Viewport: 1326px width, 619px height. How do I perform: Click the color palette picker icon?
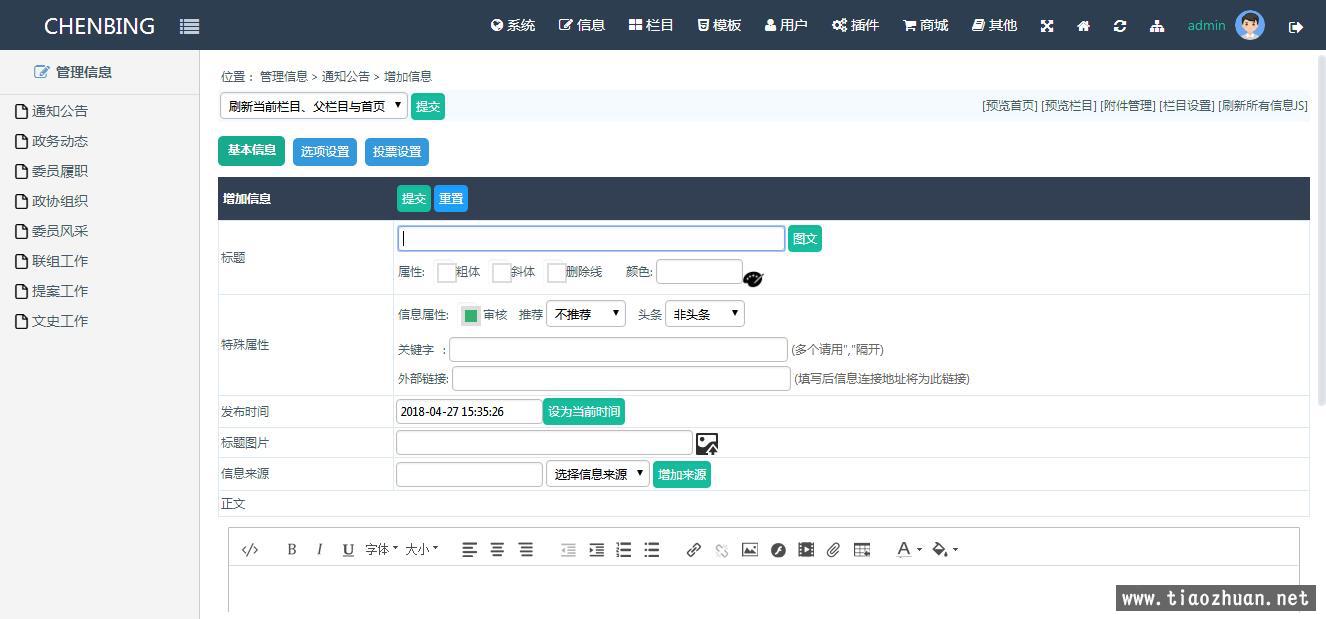[753, 278]
